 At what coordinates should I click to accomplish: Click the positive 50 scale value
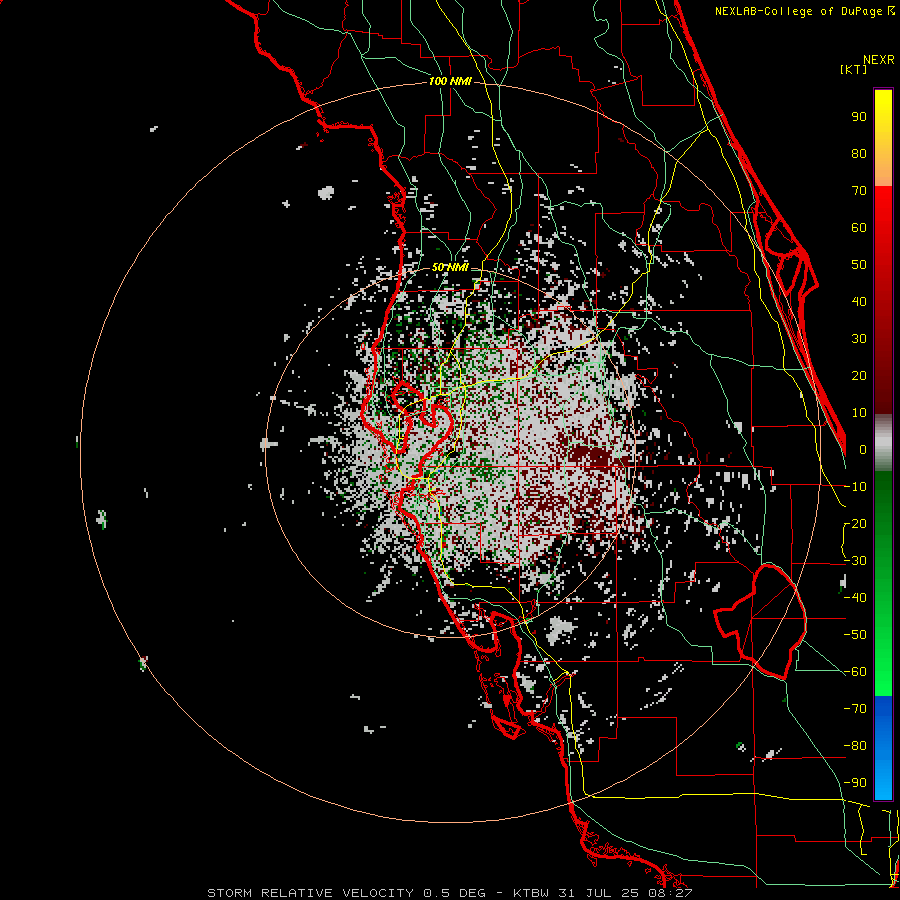click(859, 265)
